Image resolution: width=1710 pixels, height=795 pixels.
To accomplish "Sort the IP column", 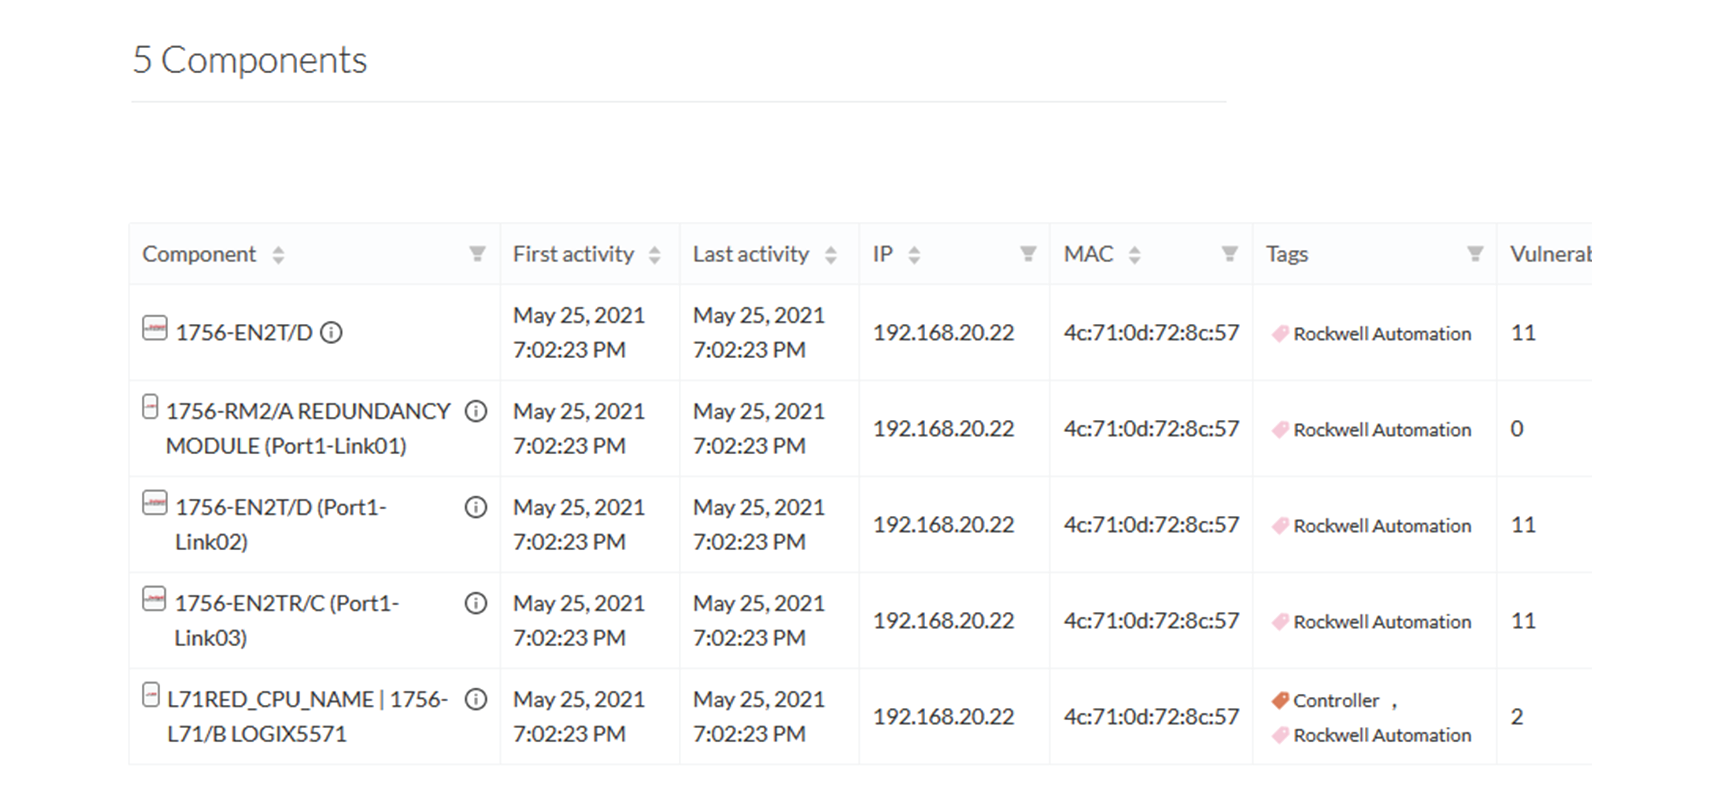I will tap(914, 255).
